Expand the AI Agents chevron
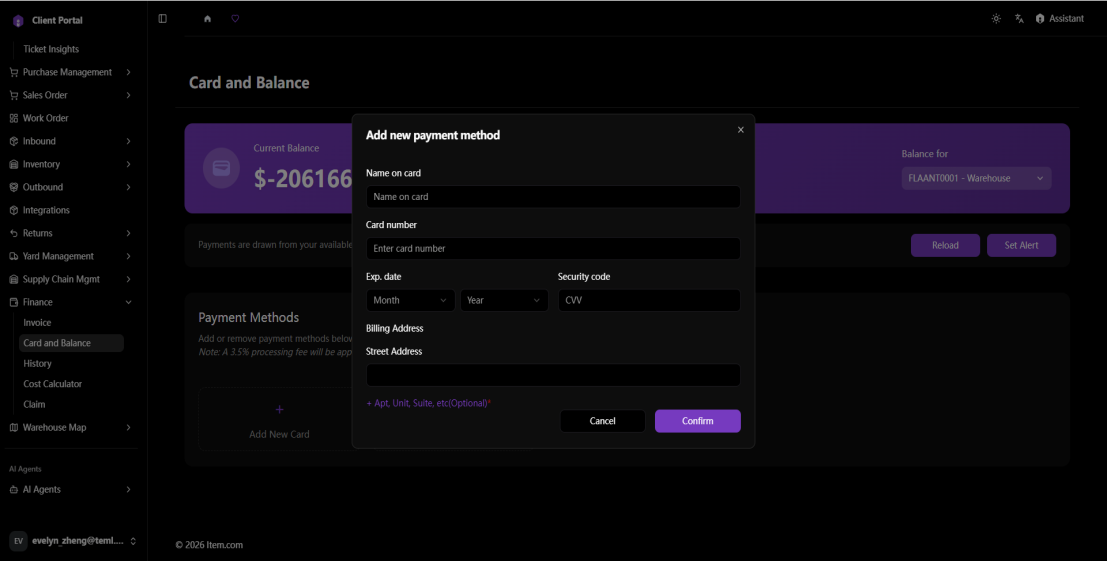The image size is (1107, 561). coord(128,490)
